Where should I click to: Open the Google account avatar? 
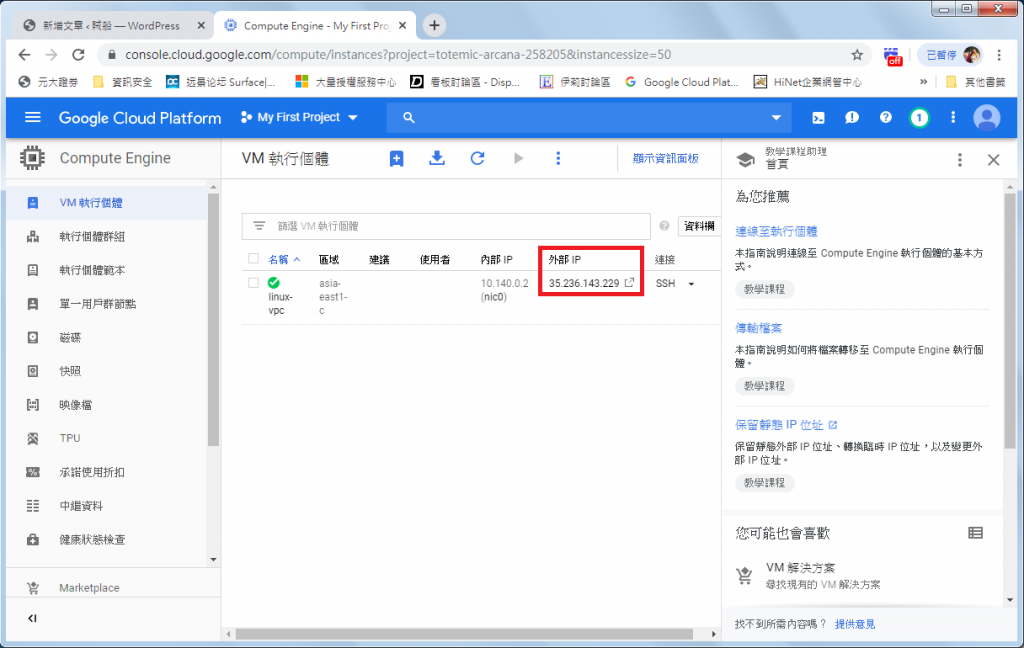987,118
